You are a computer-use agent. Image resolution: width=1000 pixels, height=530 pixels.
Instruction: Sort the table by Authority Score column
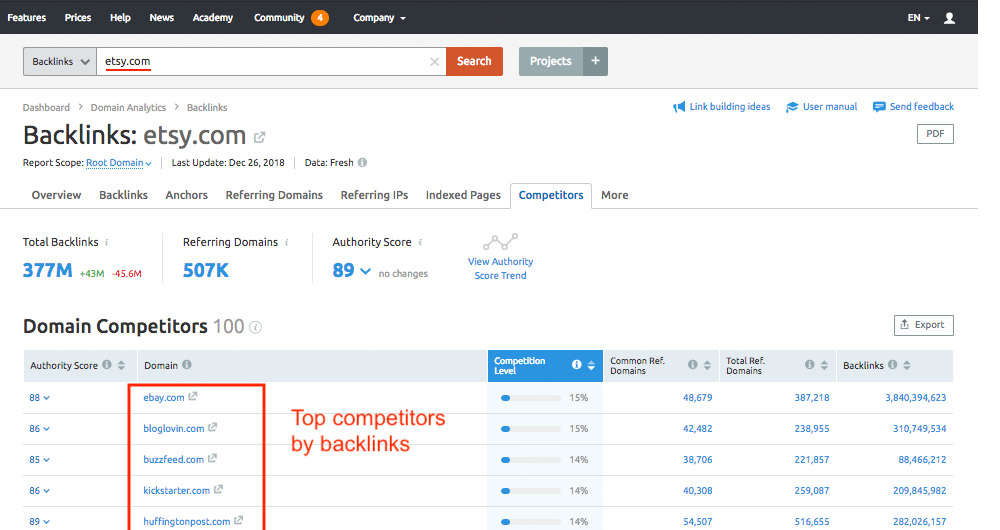coord(122,366)
